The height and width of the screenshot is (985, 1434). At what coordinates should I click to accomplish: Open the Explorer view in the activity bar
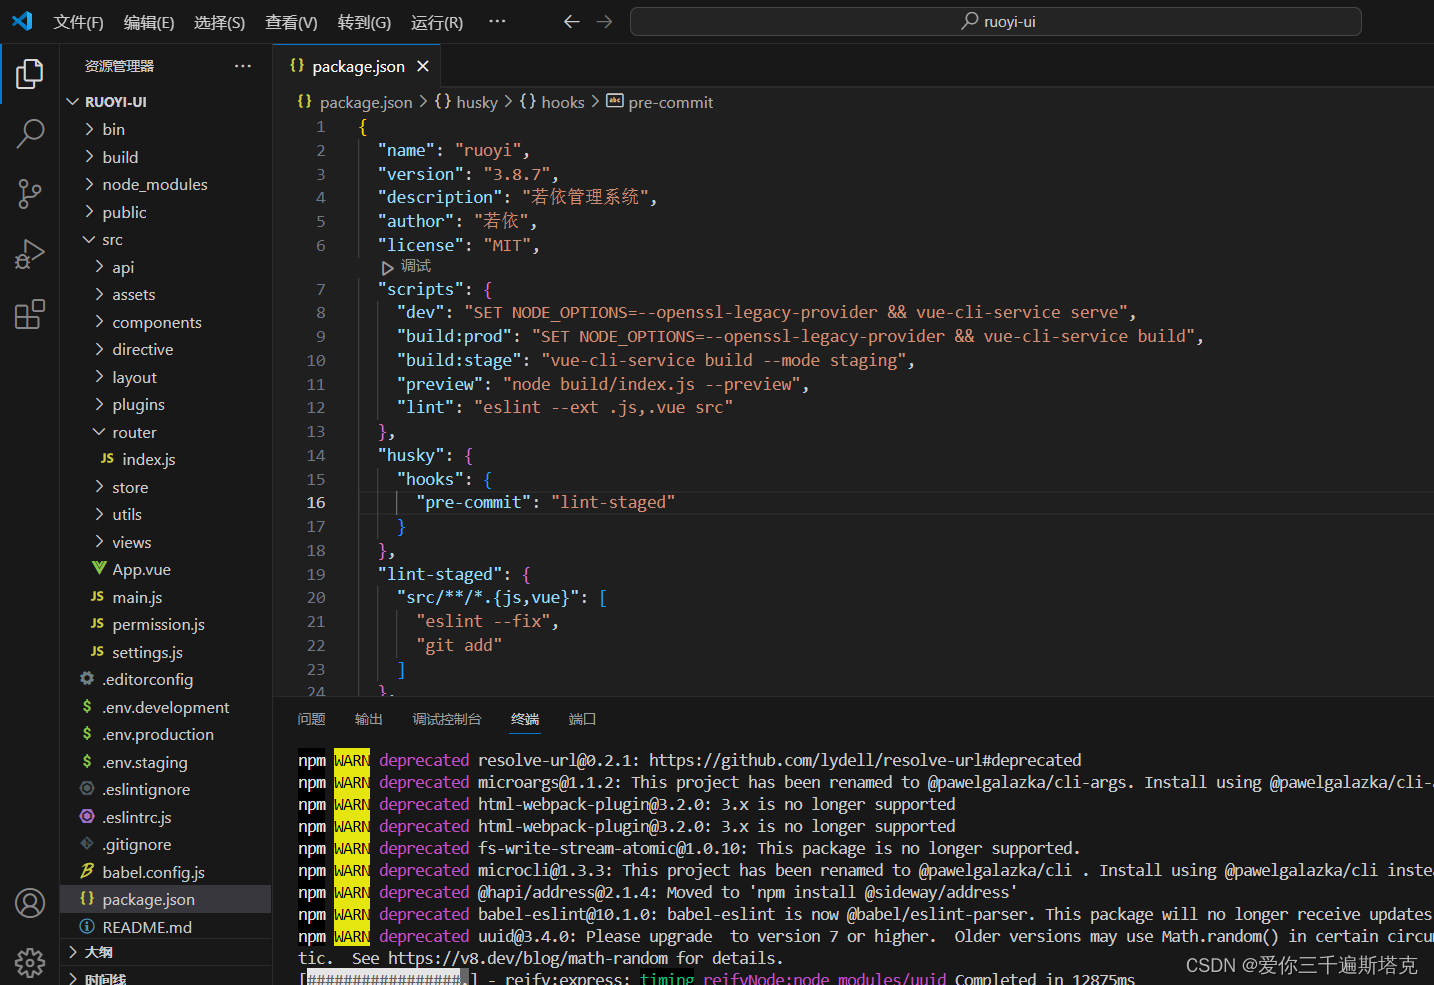pyautogui.click(x=29, y=73)
